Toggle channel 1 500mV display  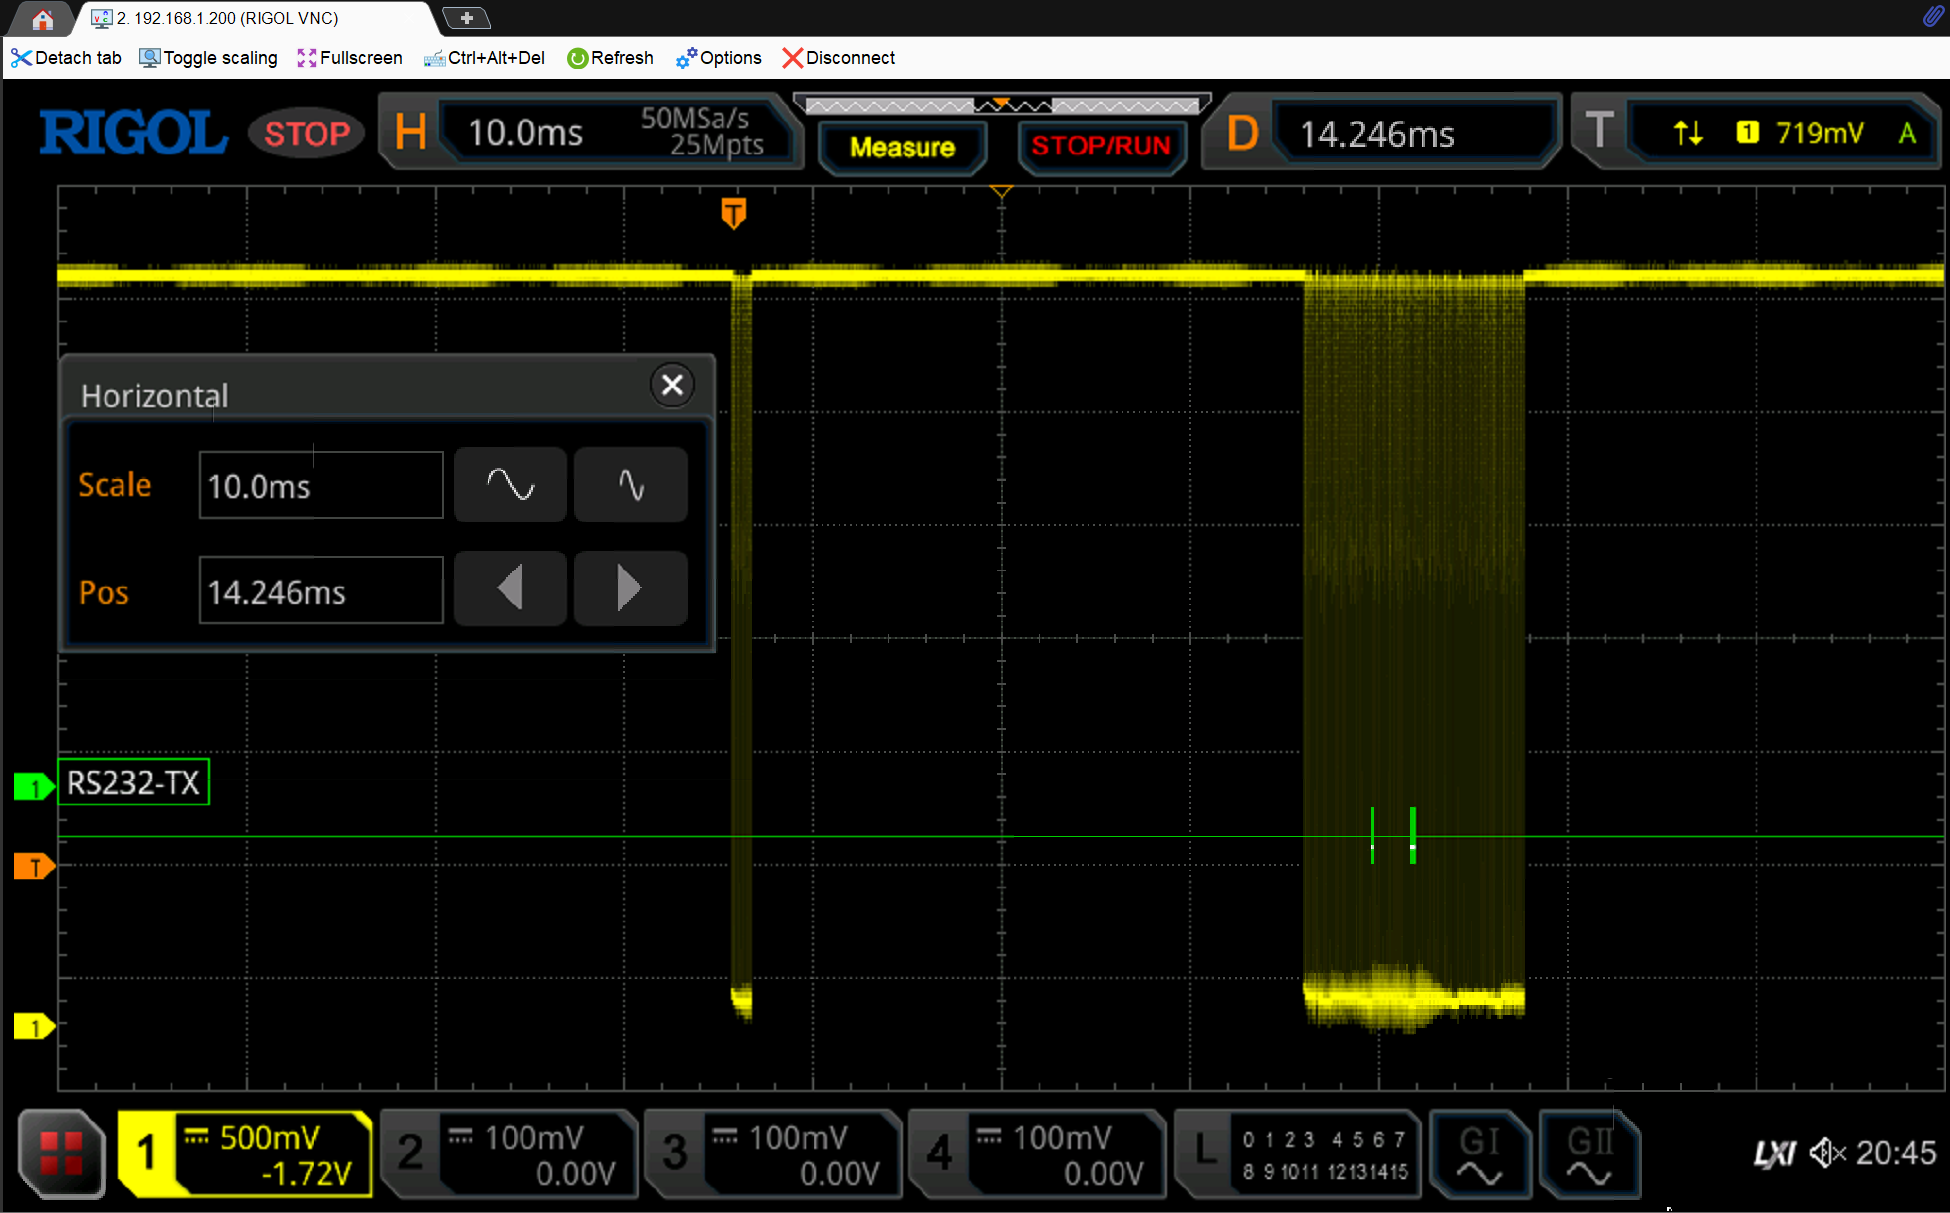245,1153
